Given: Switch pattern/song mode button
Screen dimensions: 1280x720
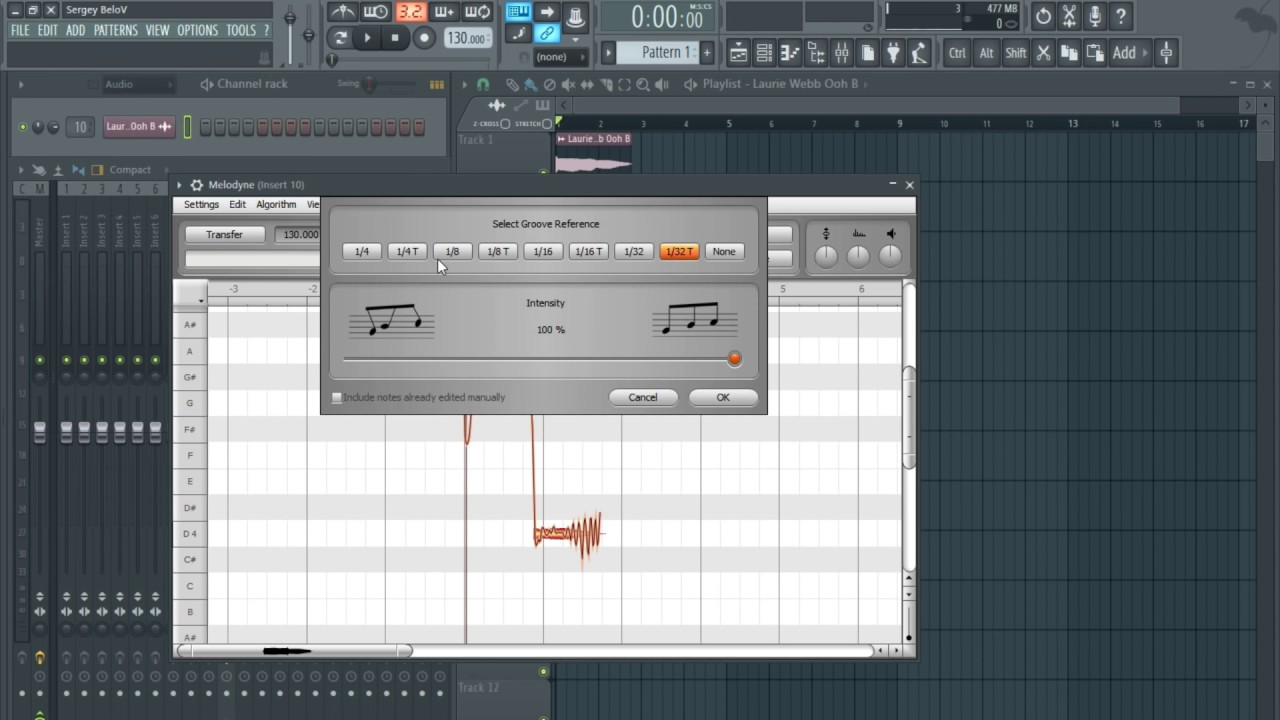Looking at the screenshot, I should tap(341, 38).
